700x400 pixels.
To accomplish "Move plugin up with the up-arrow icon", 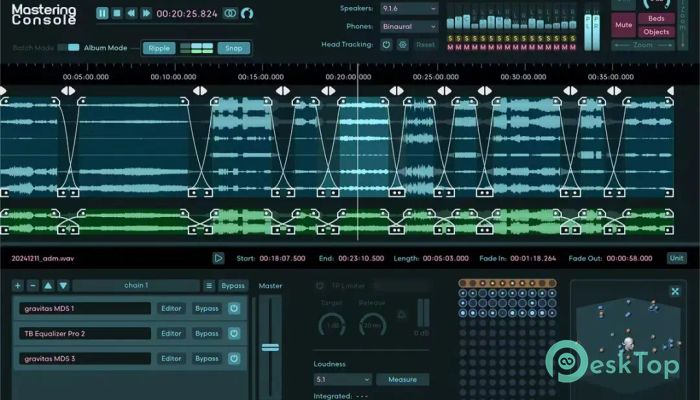I will [47, 285].
